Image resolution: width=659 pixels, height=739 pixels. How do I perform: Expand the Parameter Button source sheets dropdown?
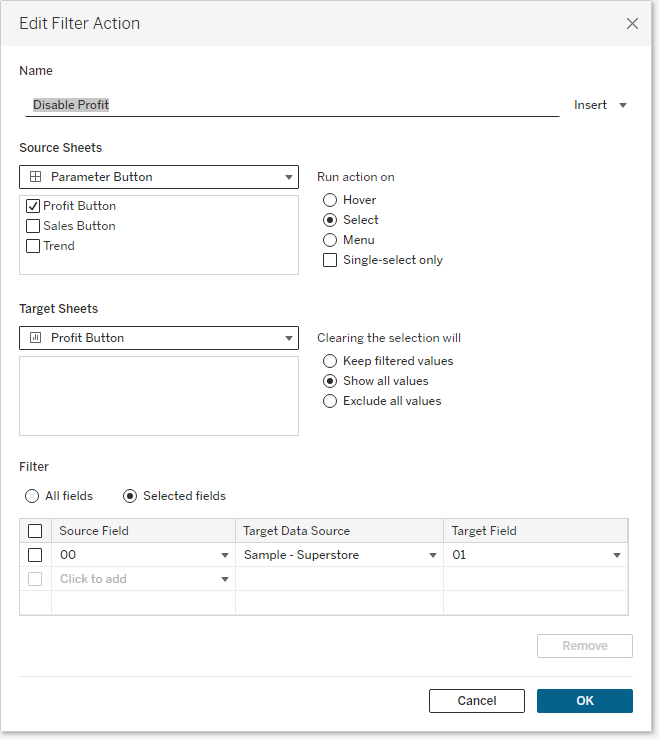(159, 177)
